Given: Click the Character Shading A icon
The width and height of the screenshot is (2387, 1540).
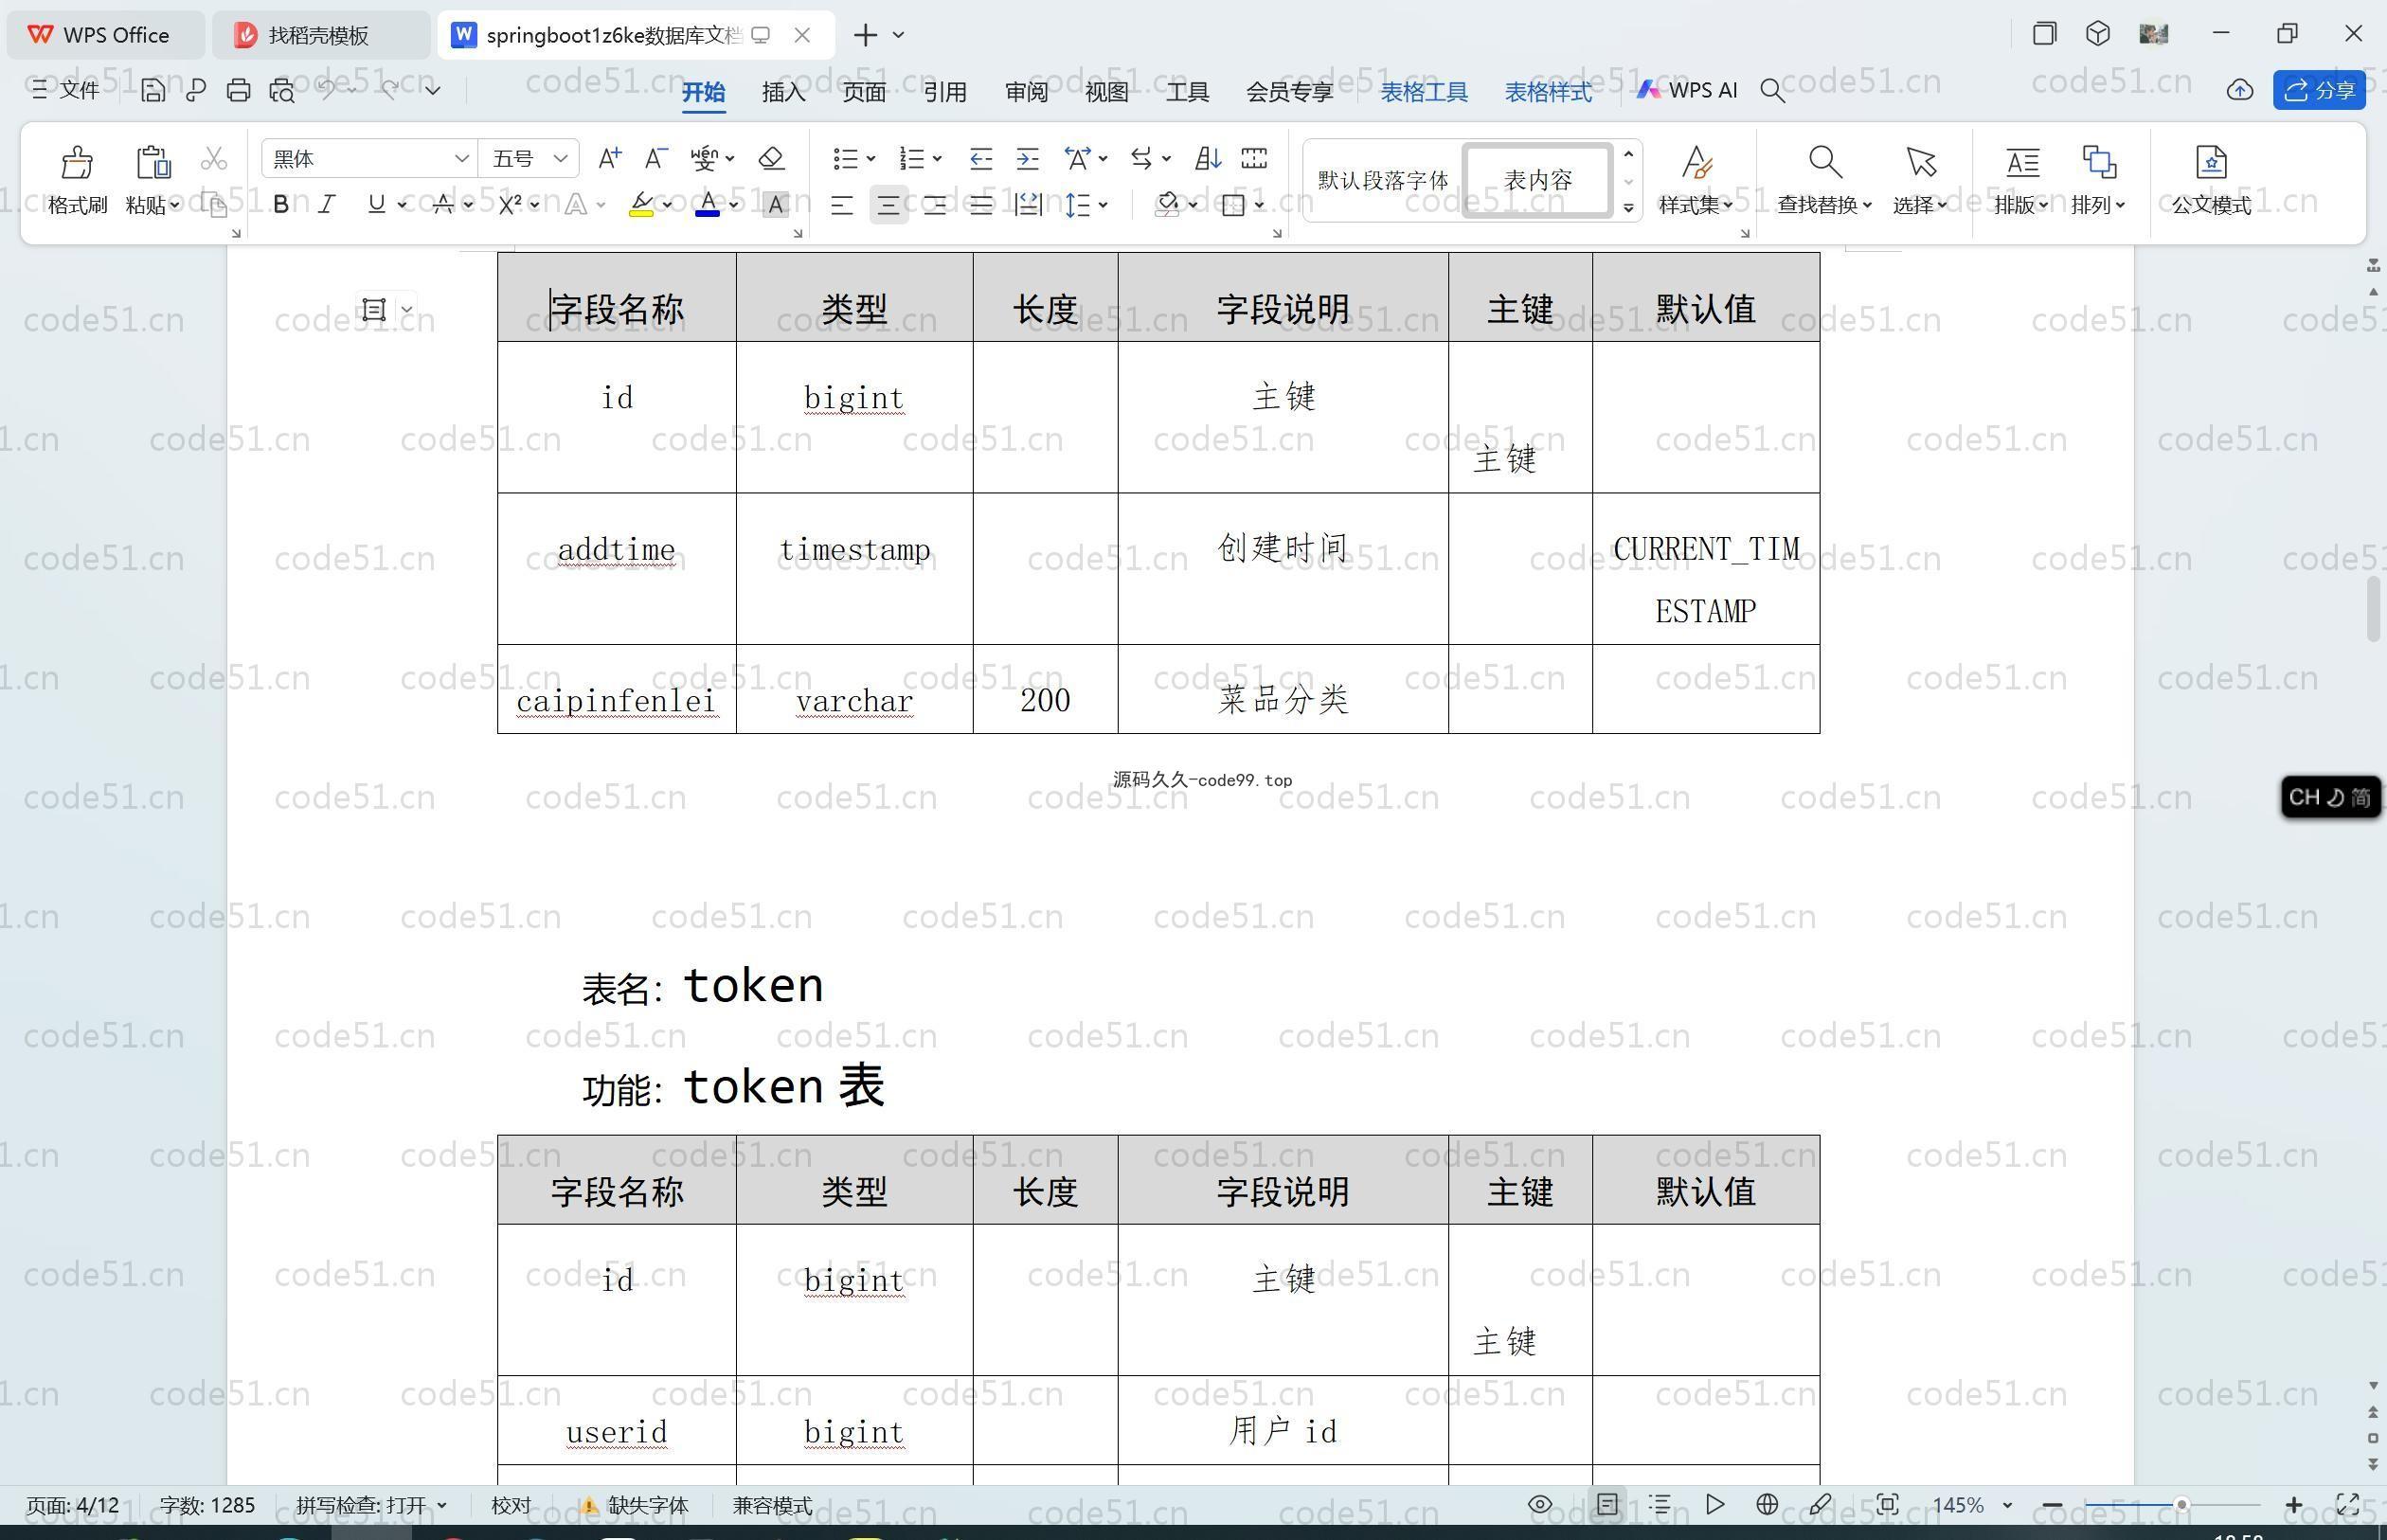Looking at the screenshot, I should [775, 205].
